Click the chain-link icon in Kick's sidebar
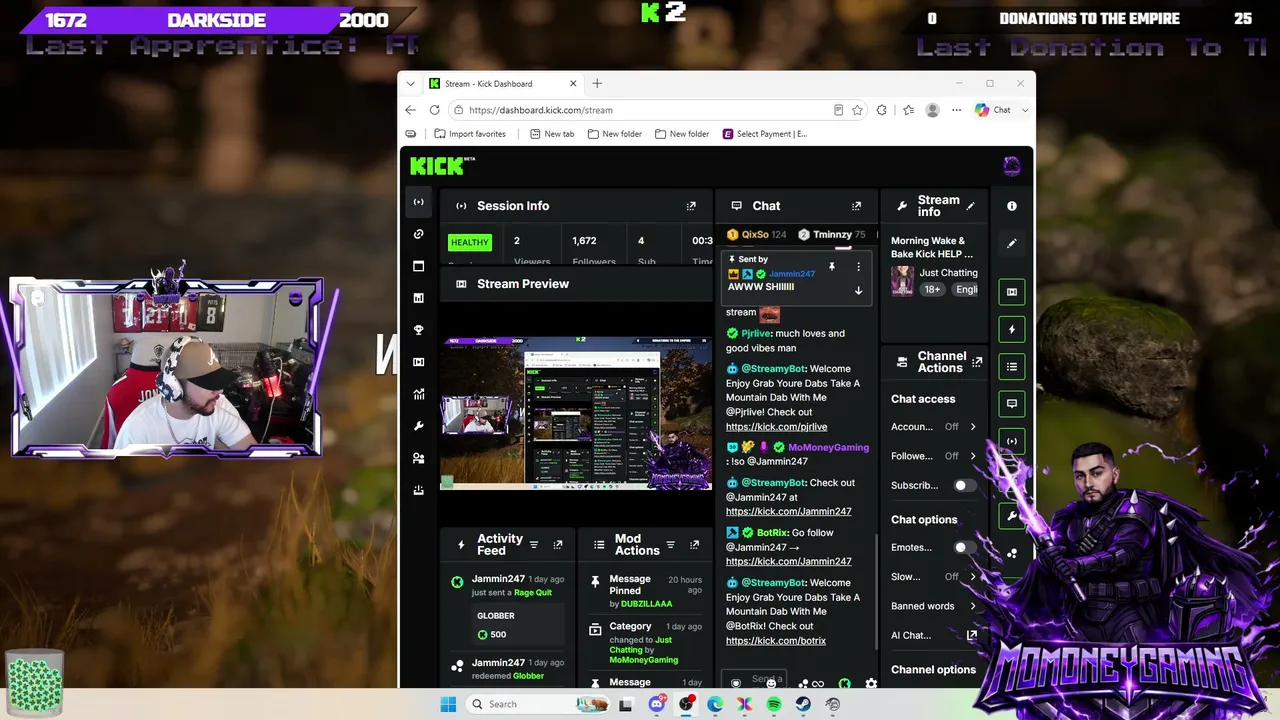Image resolution: width=1280 pixels, height=720 pixels. click(x=419, y=234)
